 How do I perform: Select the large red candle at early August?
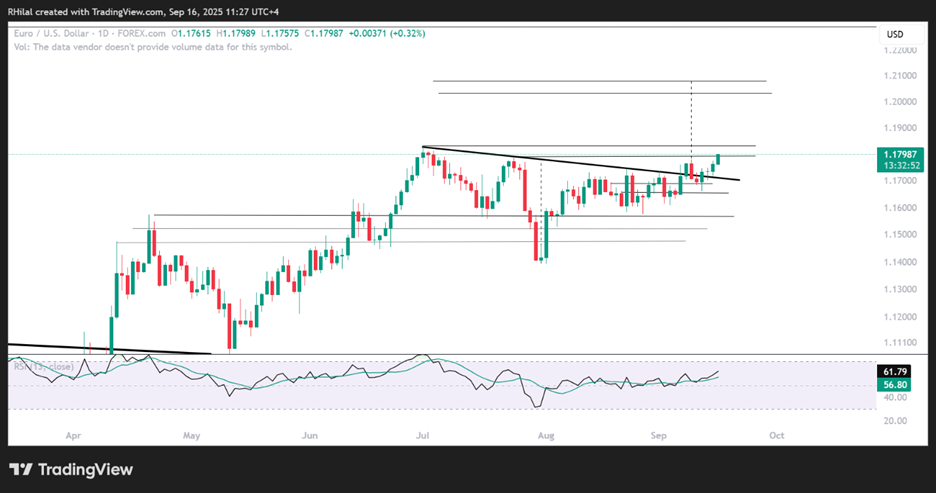536,240
